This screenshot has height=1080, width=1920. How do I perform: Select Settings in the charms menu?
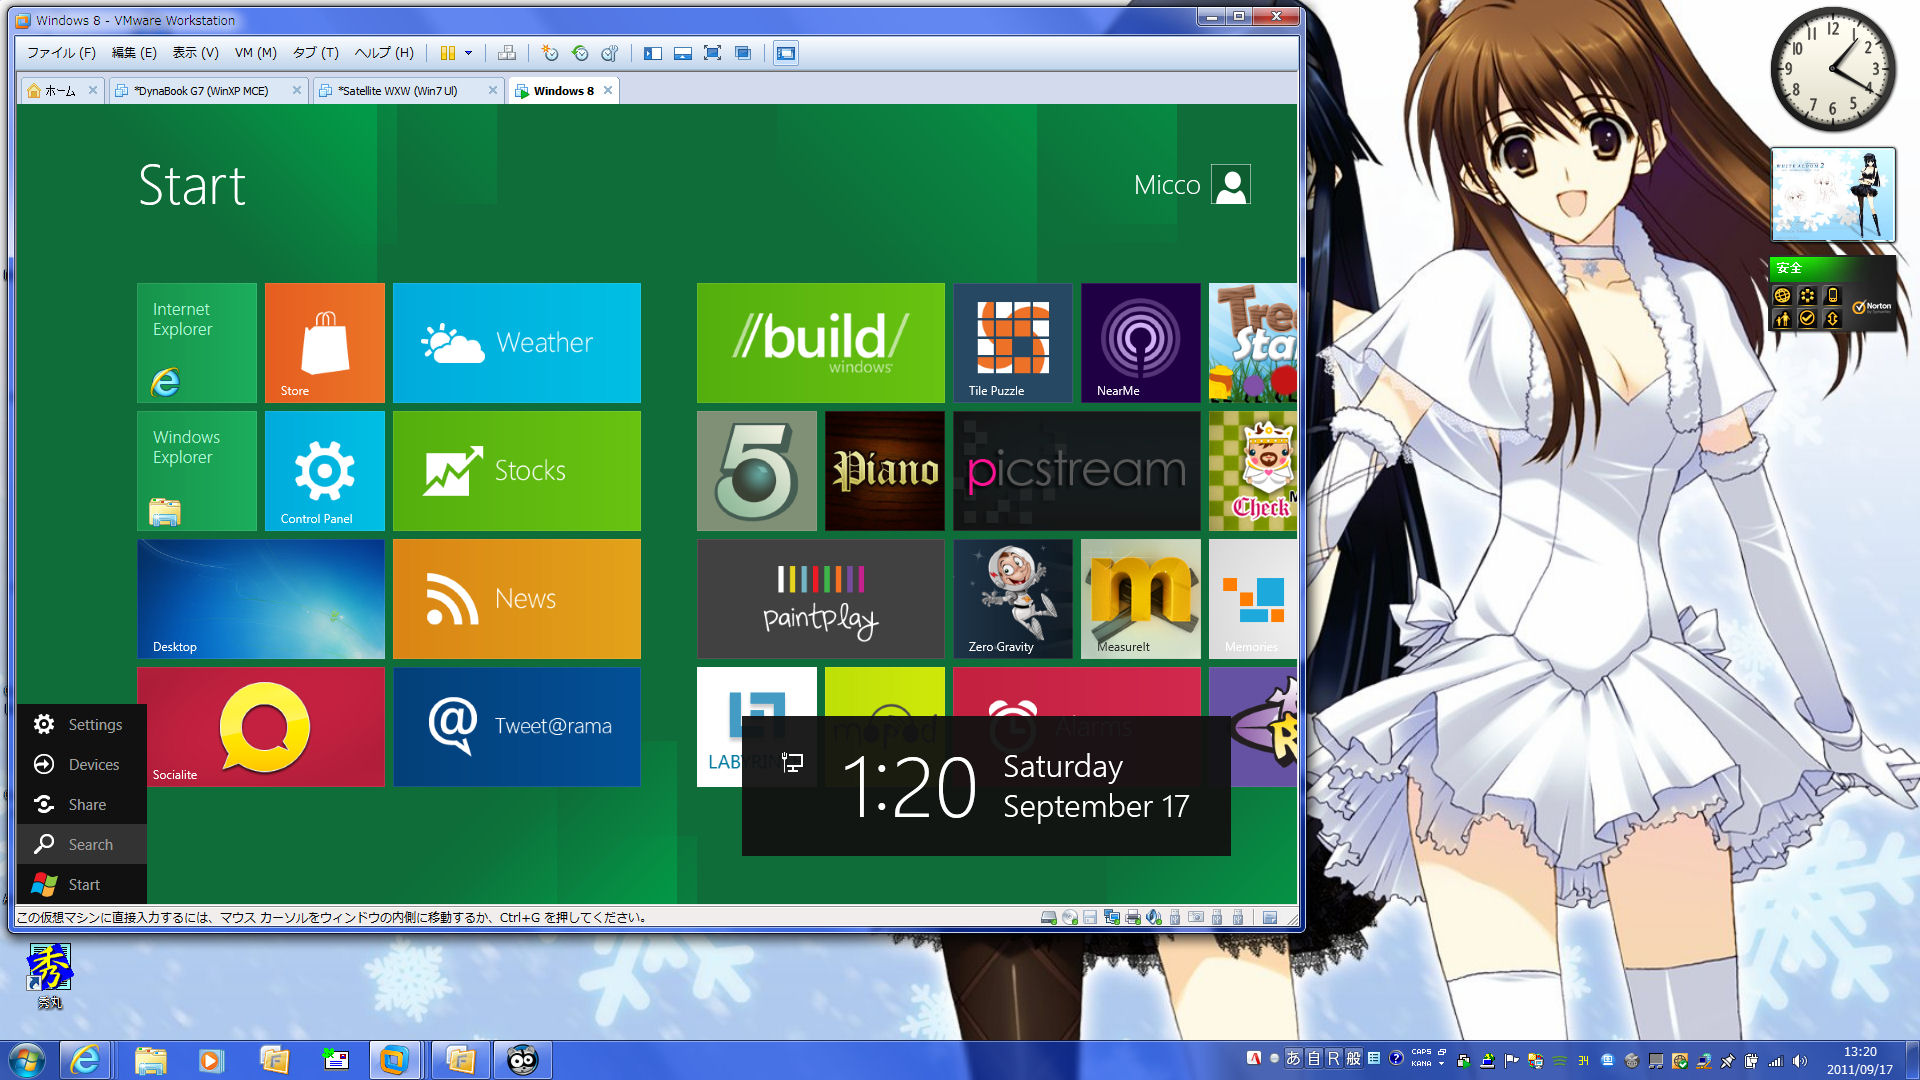coord(82,724)
